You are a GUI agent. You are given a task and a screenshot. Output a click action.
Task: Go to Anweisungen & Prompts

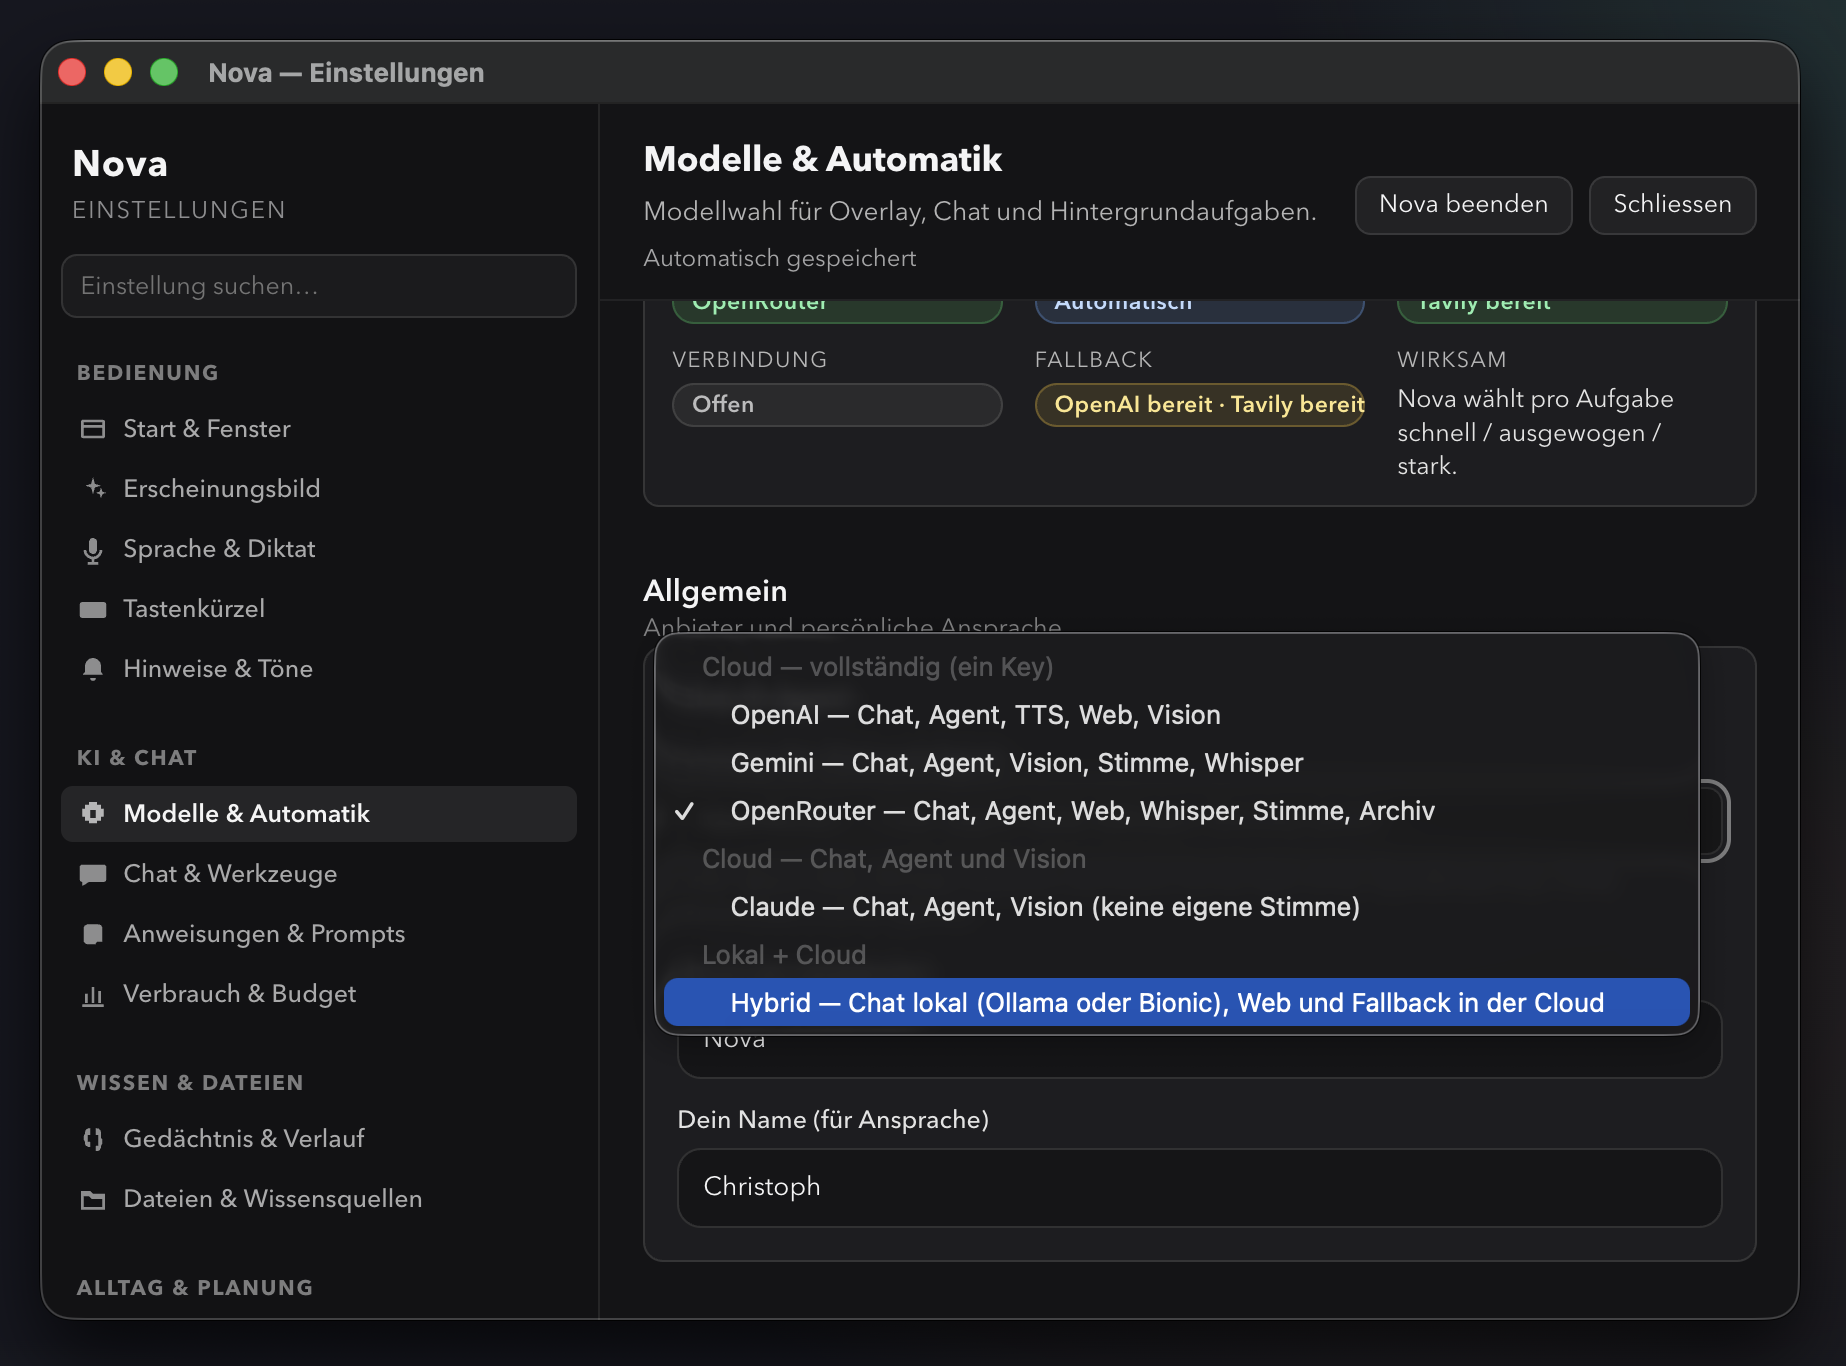[319, 934]
